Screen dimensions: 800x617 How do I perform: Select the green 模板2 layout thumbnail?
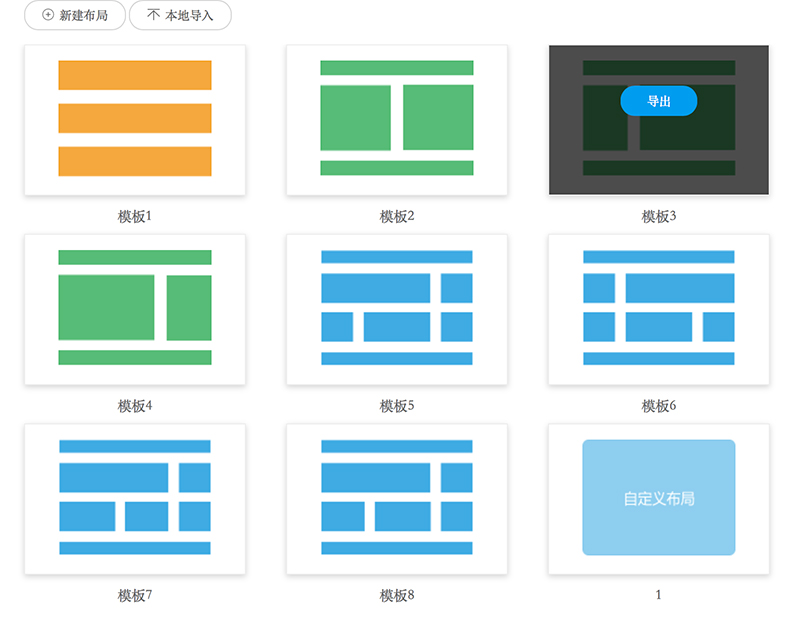tap(397, 120)
